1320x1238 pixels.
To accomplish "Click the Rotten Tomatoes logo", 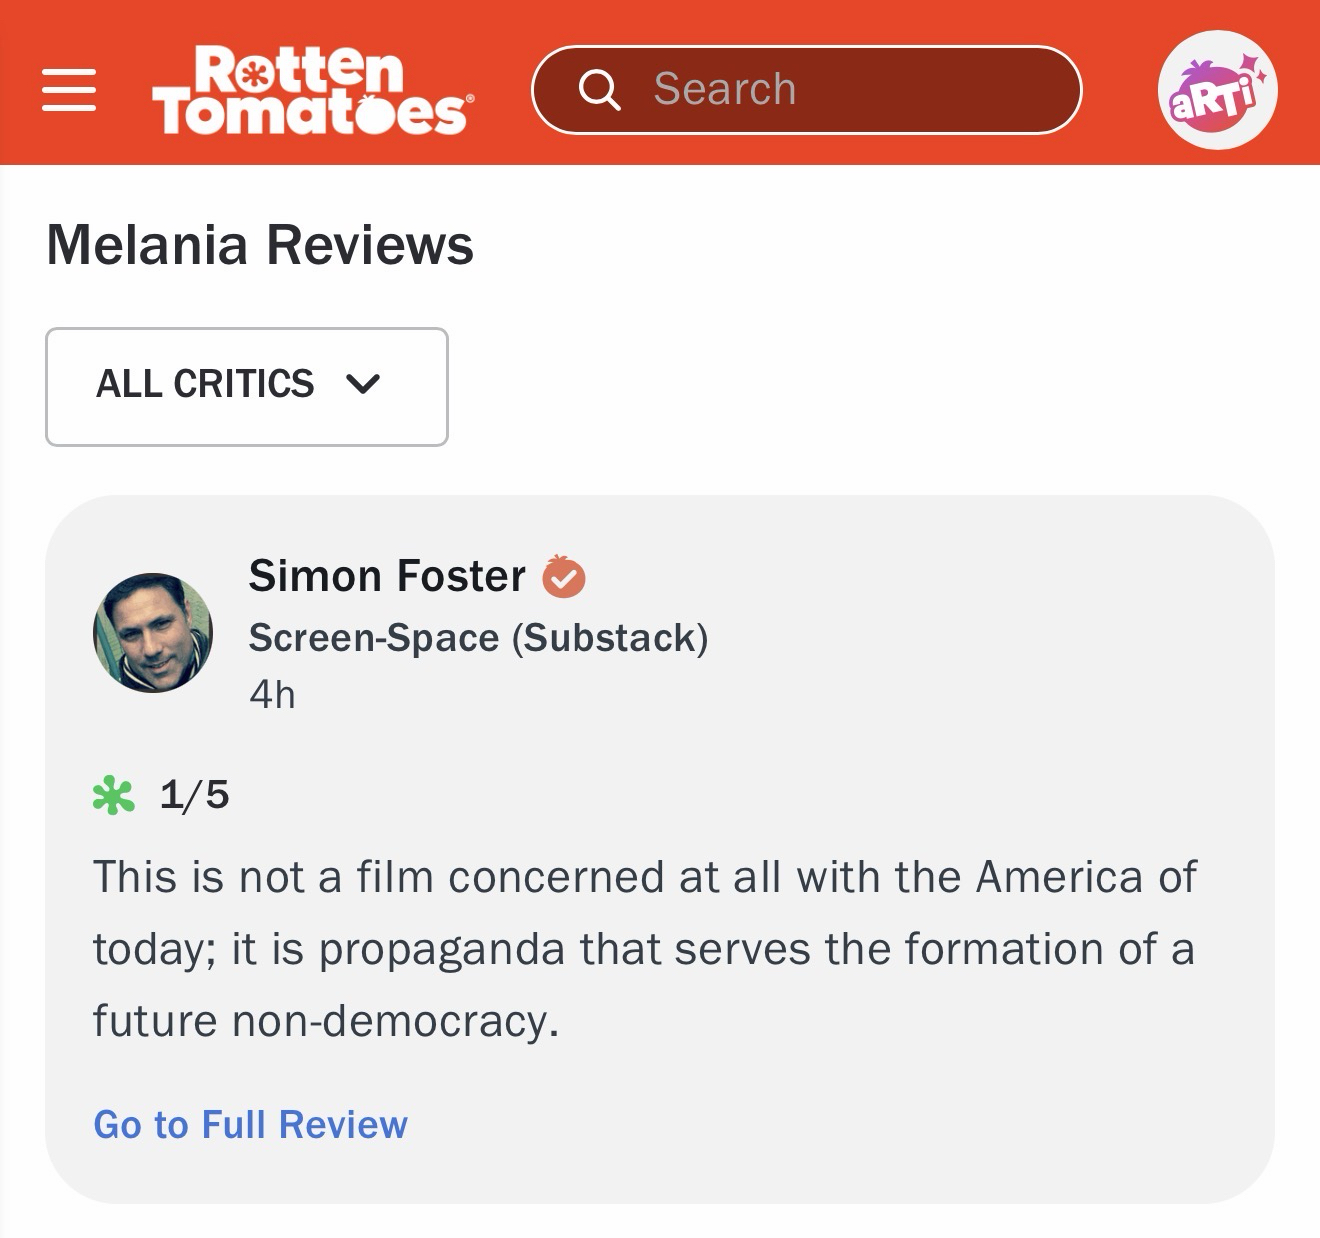I will [x=312, y=90].
